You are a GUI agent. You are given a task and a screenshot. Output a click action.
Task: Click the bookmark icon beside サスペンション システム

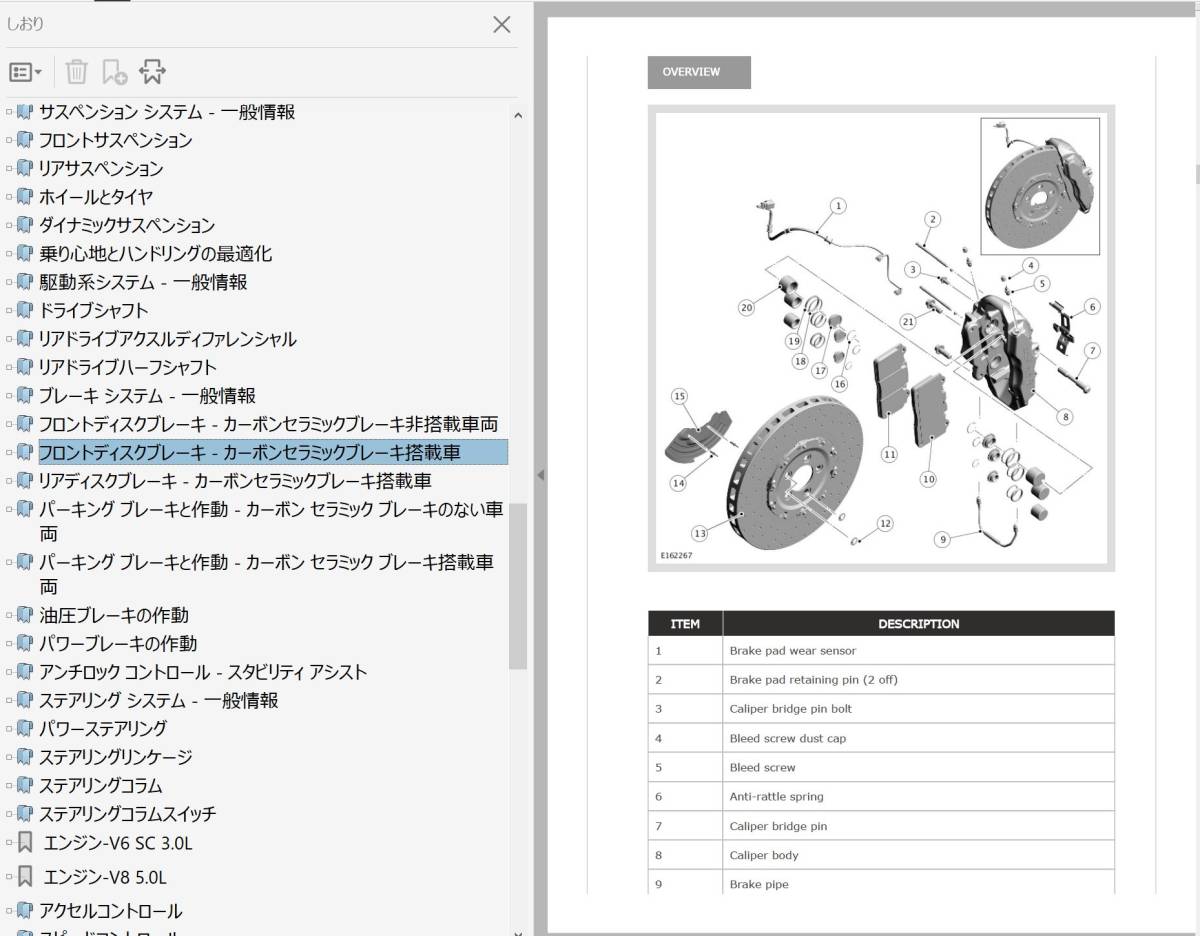[x=23, y=112]
